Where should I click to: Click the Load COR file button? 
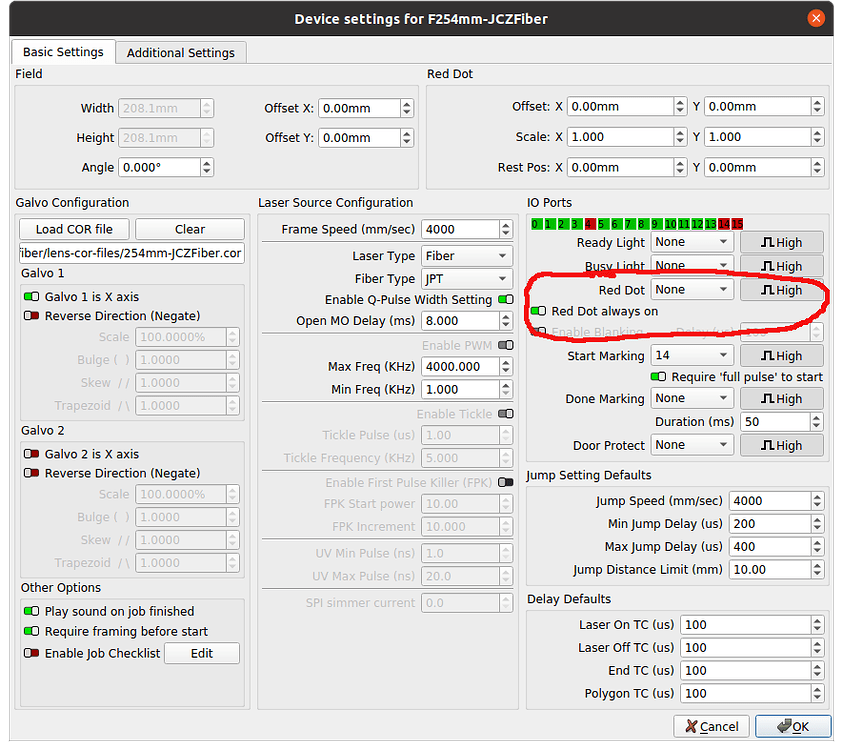click(73, 228)
